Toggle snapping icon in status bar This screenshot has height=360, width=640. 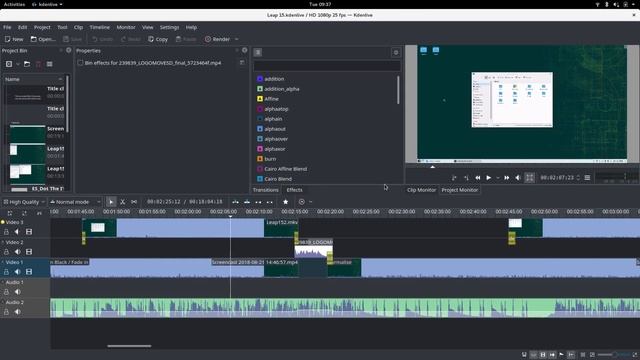point(571,355)
